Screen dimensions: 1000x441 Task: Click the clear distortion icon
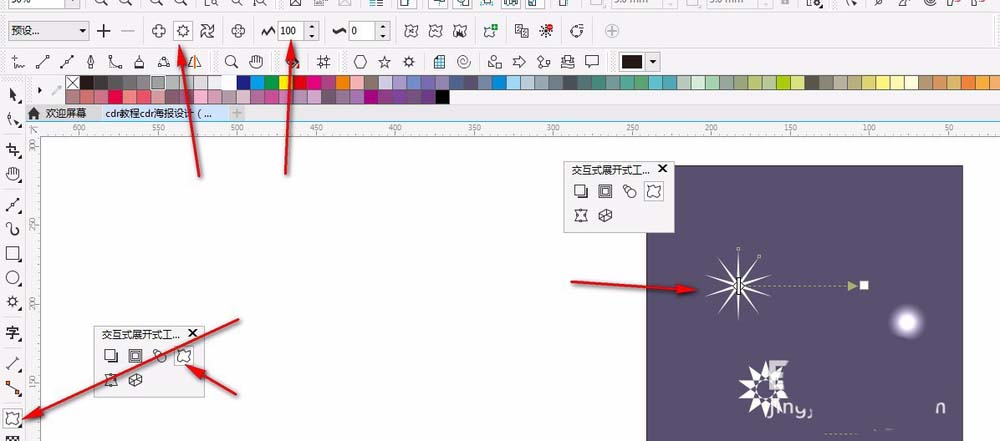(x=546, y=31)
